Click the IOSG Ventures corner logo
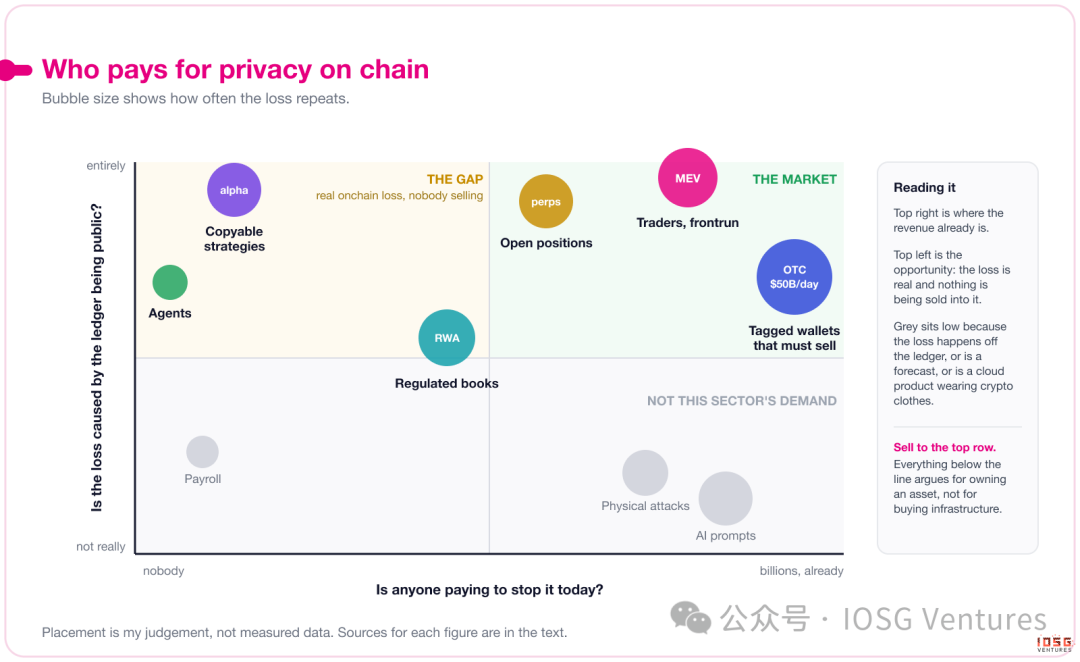Viewport: 1080px width, 662px height. [x=1055, y=644]
